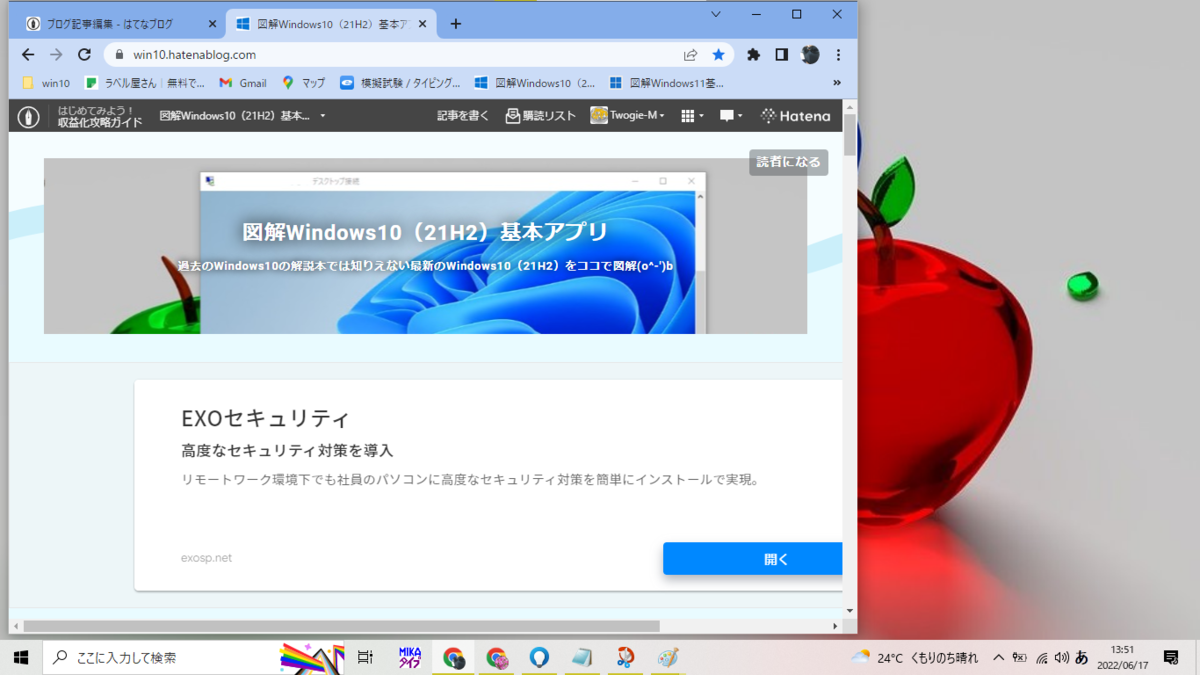Show more bookmarks overflow chevron
1200x675 pixels.
tap(837, 83)
